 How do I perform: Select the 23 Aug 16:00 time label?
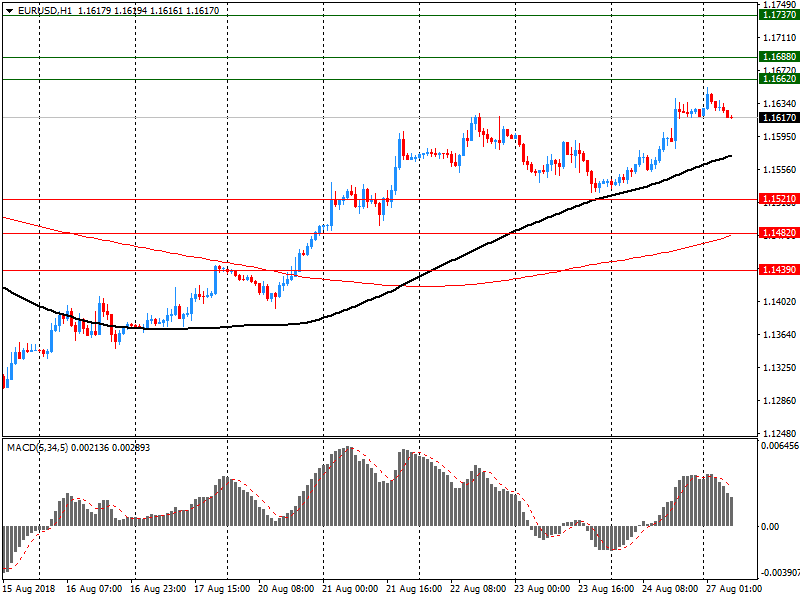coord(606,589)
